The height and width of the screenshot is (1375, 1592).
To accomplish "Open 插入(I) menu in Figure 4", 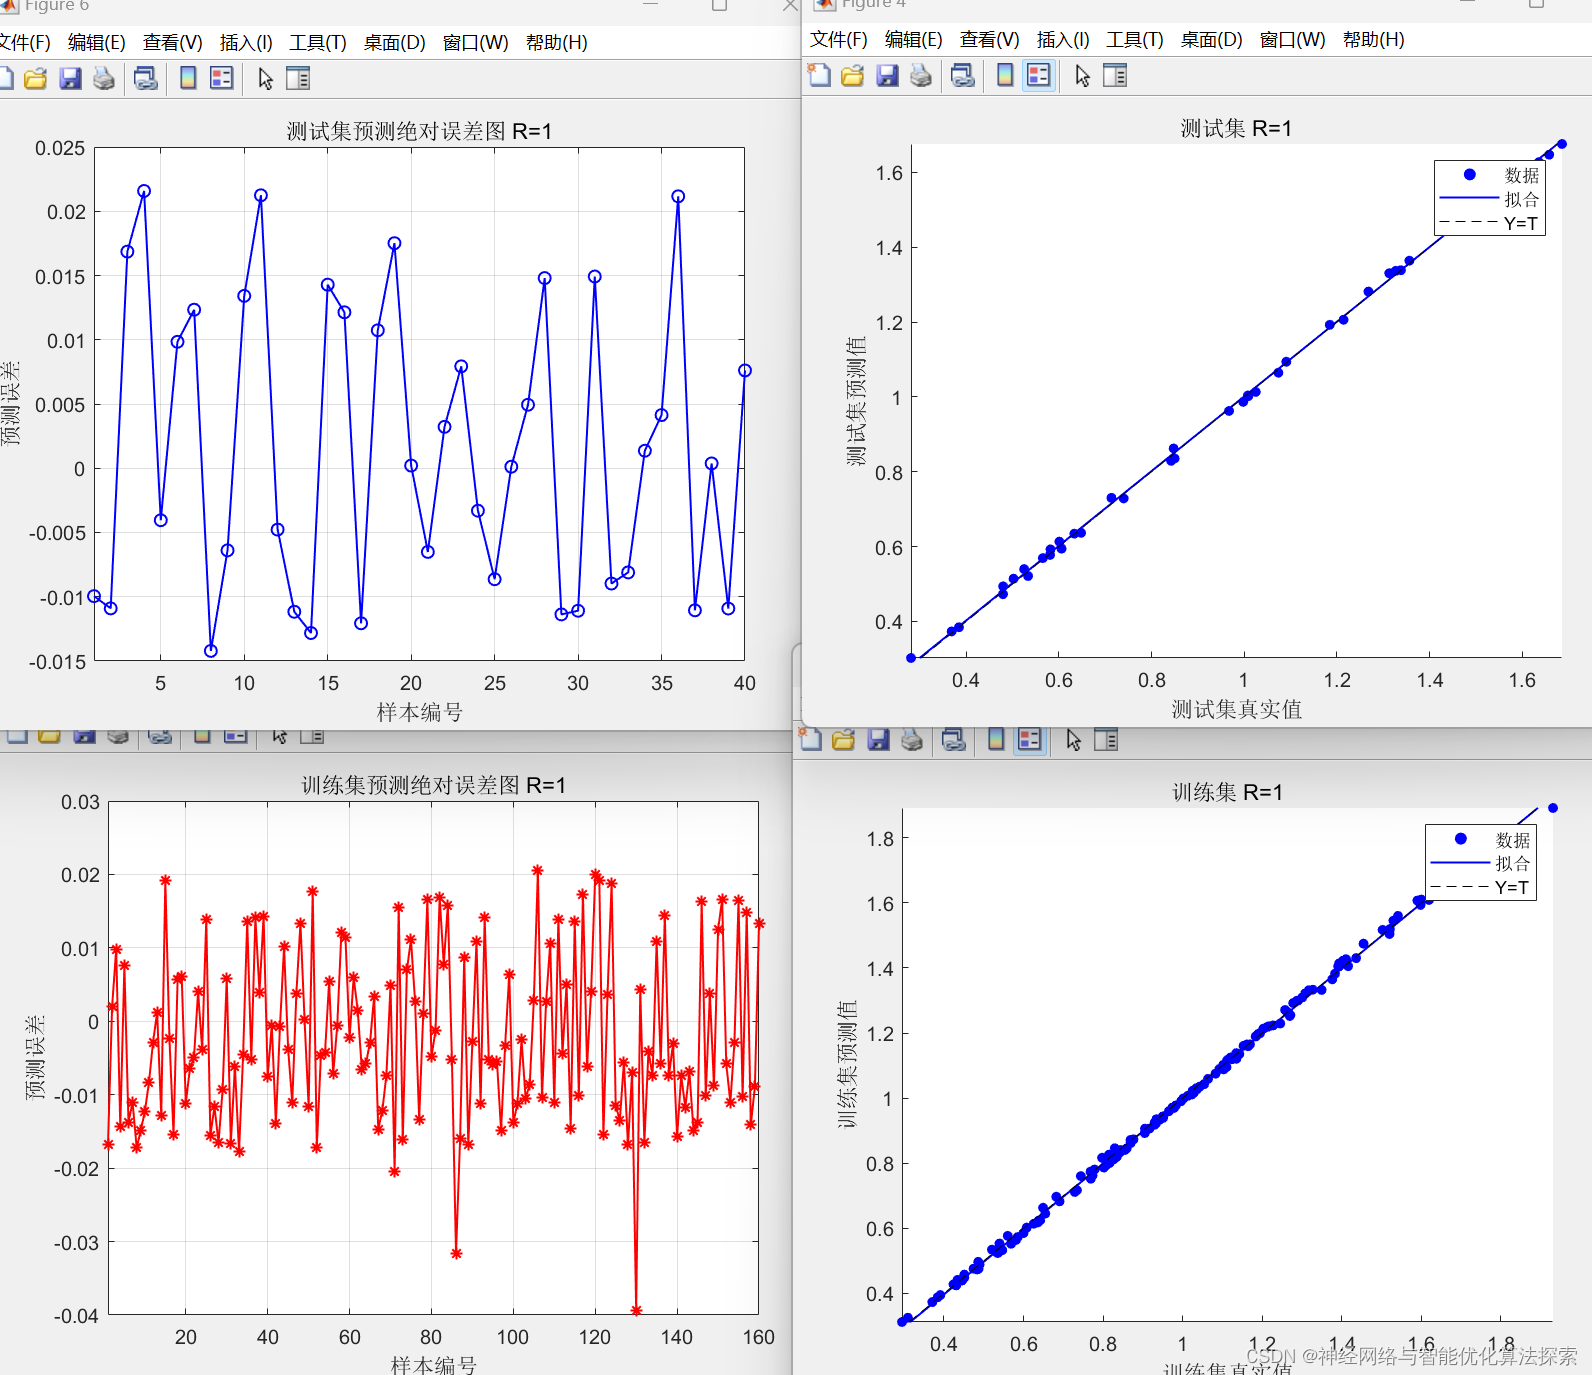I will pos(1063,40).
